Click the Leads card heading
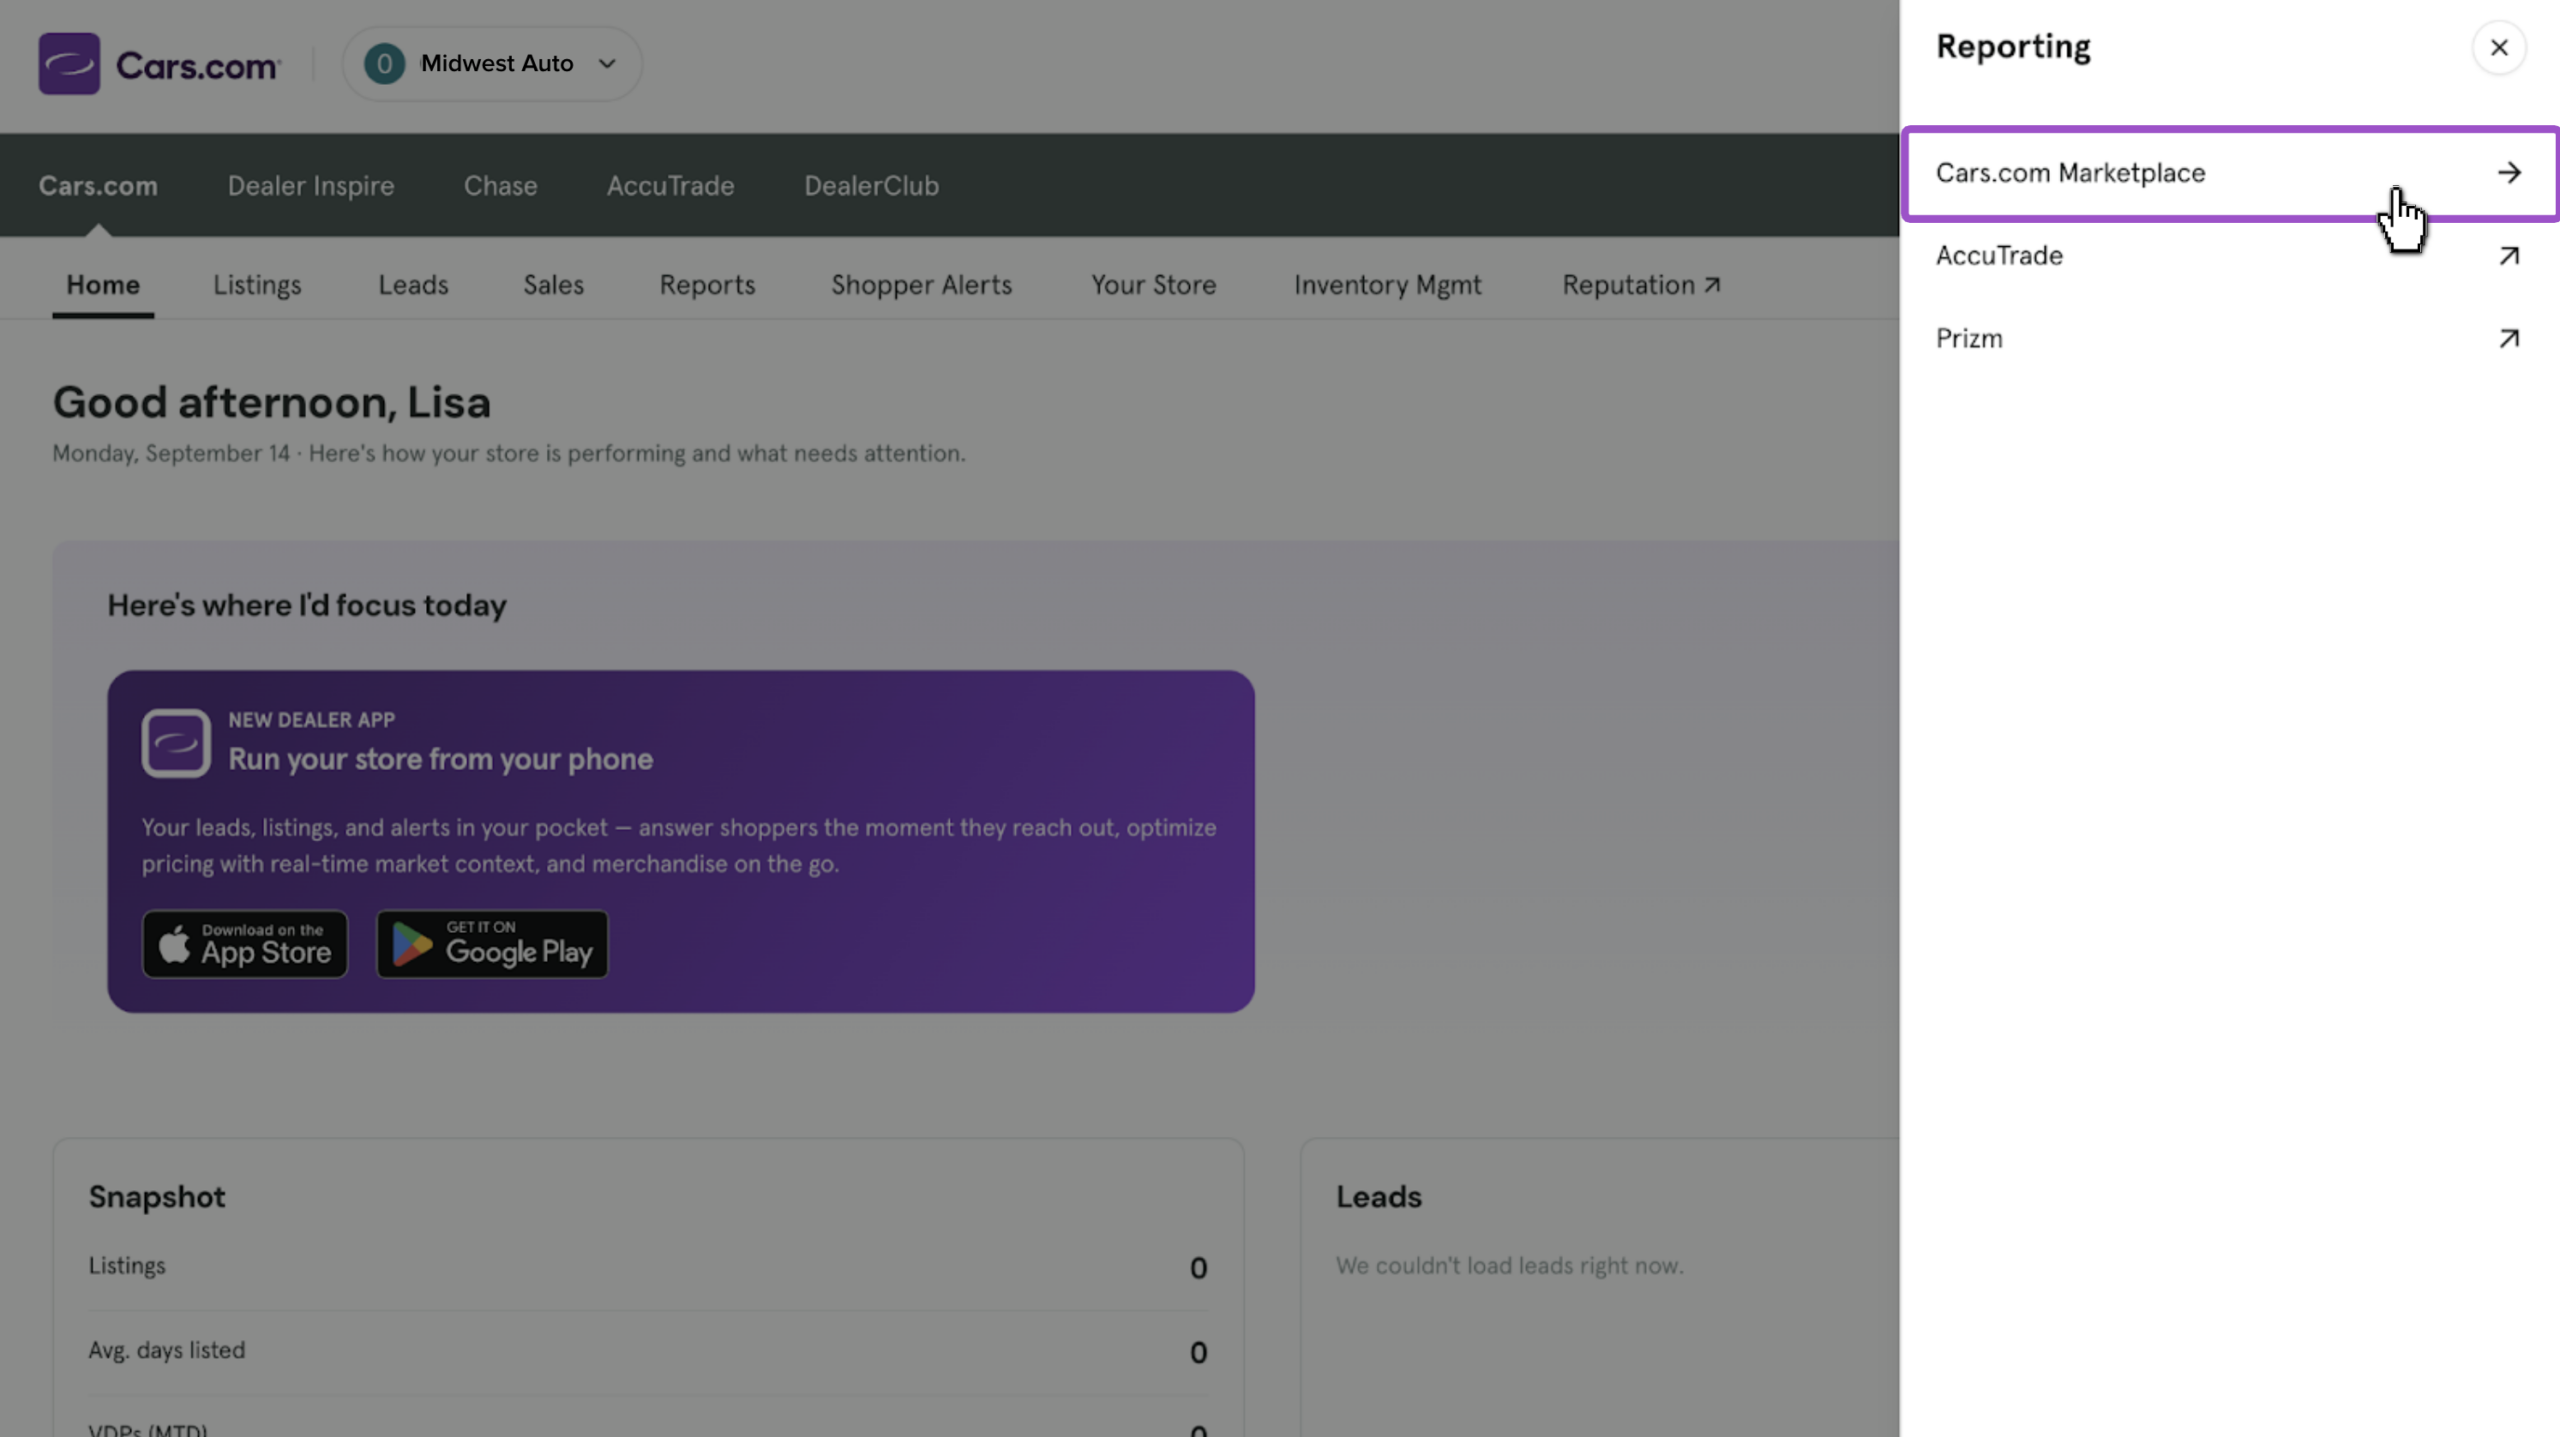The height and width of the screenshot is (1437, 2560). (x=1378, y=1197)
